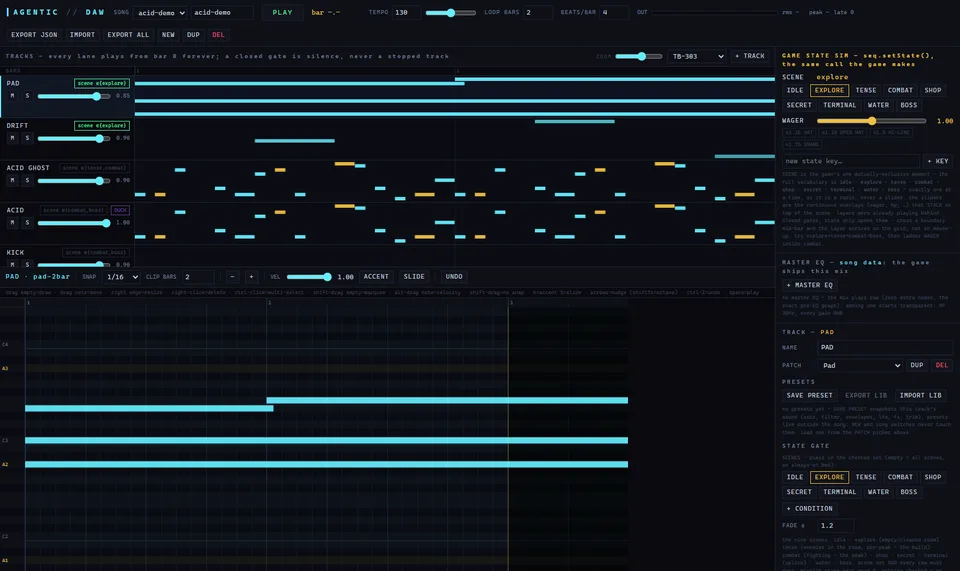Select EXPLORE in the SCENE simulator
The width and height of the screenshot is (960, 571).
829,90
